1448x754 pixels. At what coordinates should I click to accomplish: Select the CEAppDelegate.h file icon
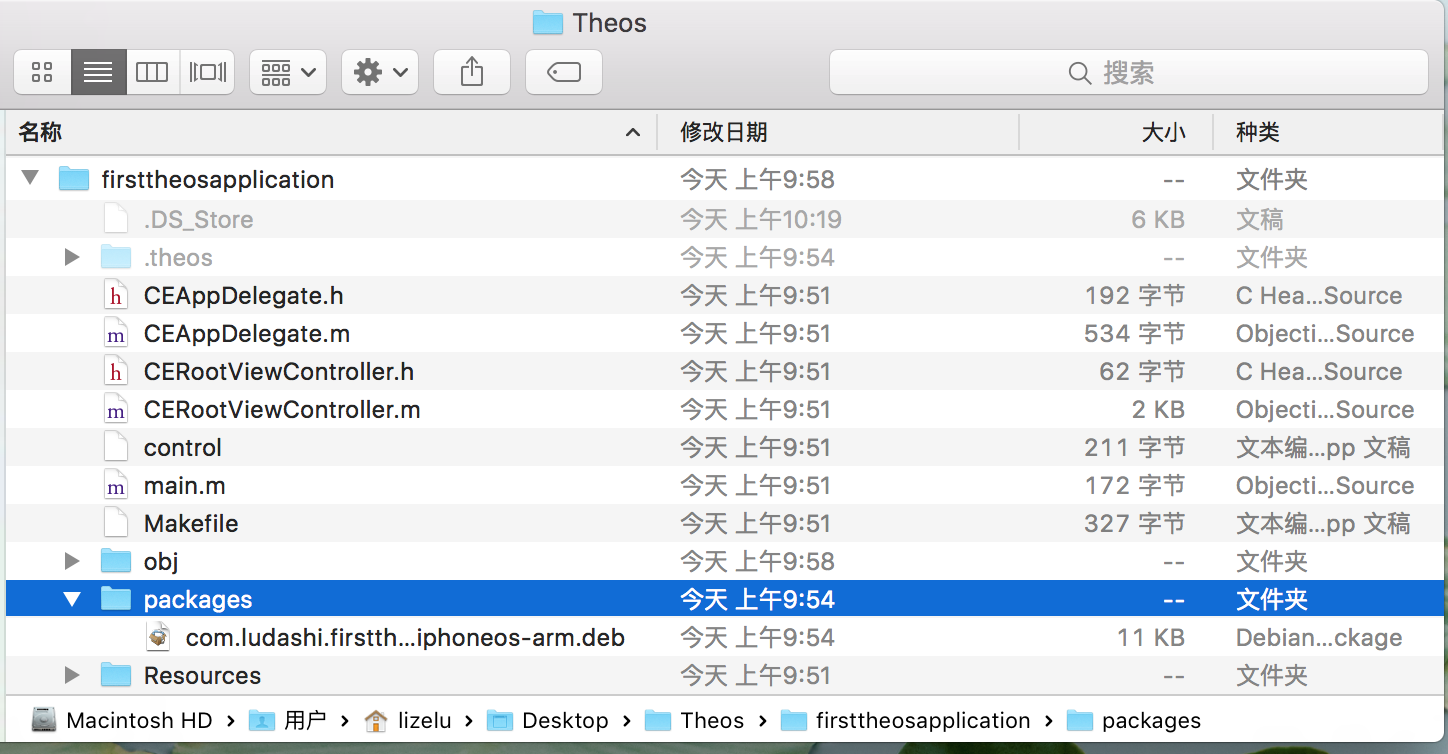116,295
